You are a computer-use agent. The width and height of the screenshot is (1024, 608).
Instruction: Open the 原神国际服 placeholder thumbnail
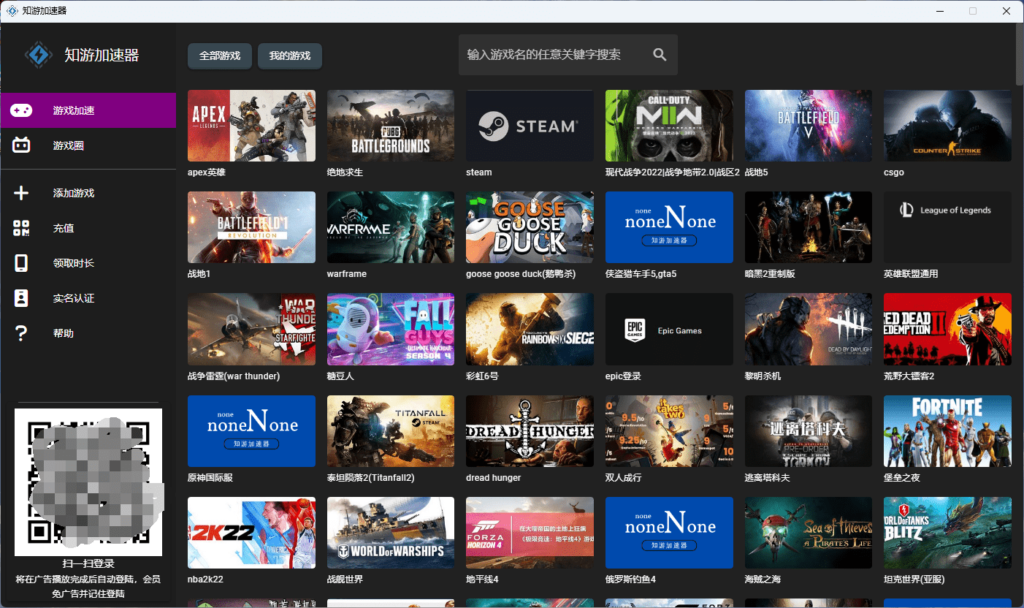pyautogui.click(x=251, y=431)
